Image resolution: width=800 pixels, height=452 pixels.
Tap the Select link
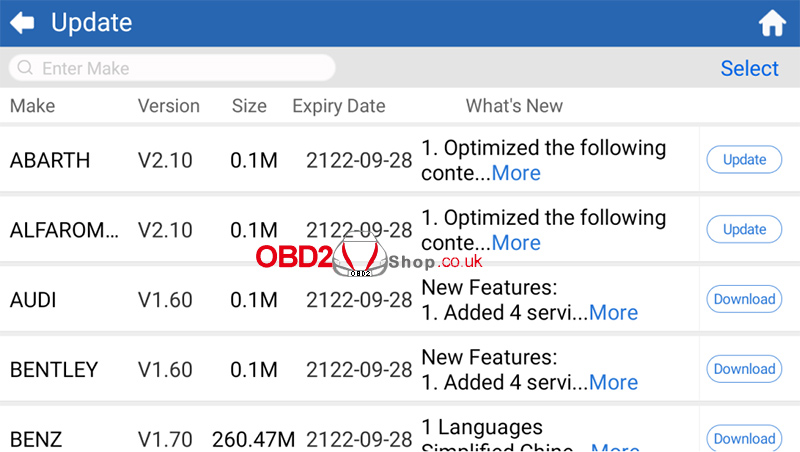pos(749,68)
